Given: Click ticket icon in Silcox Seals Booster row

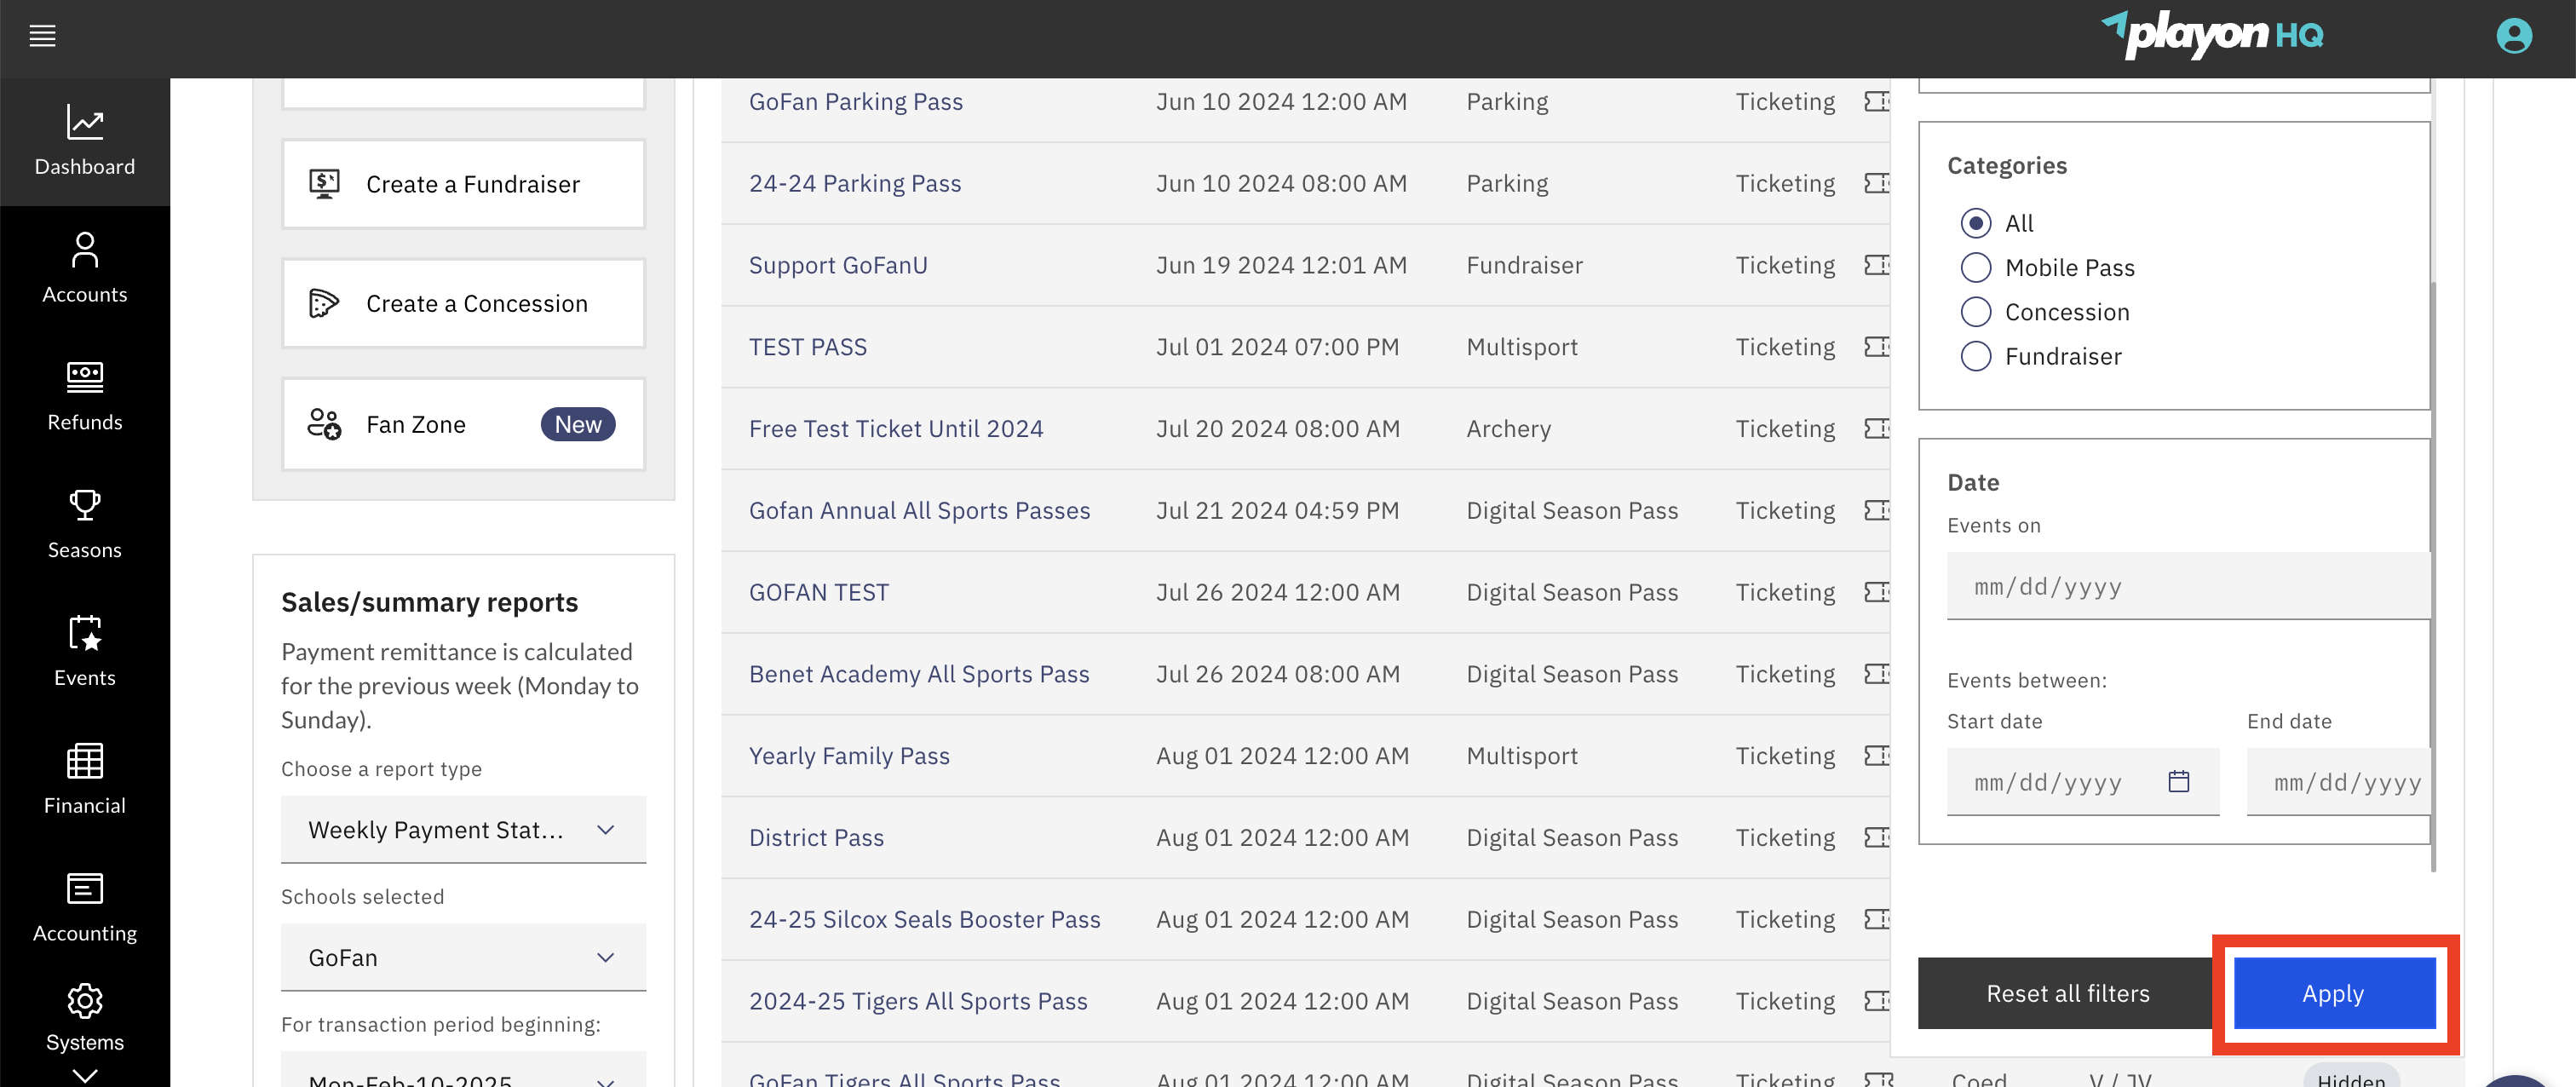Looking at the screenshot, I should [1877, 920].
